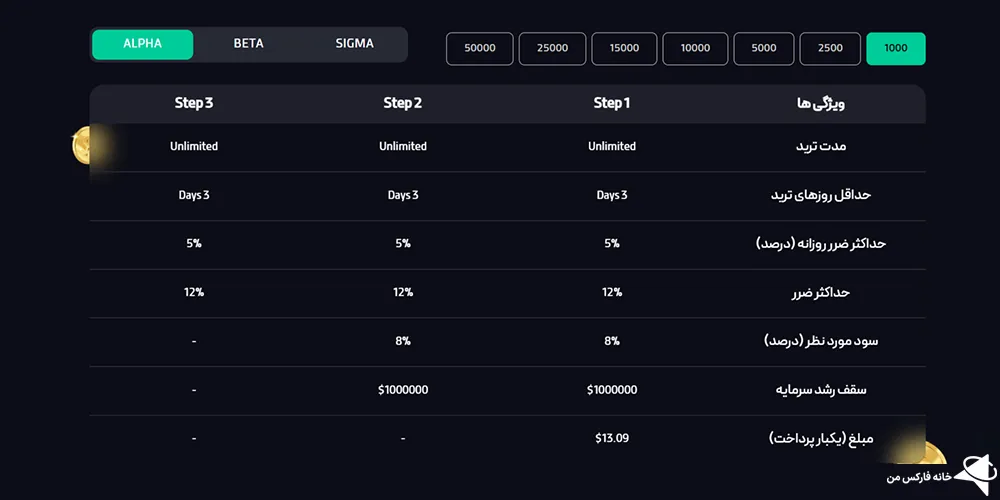The width and height of the screenshot is (1000, 500).
Task: Click the Unlimited value under Step 1
Action: (x=612, y=146)
